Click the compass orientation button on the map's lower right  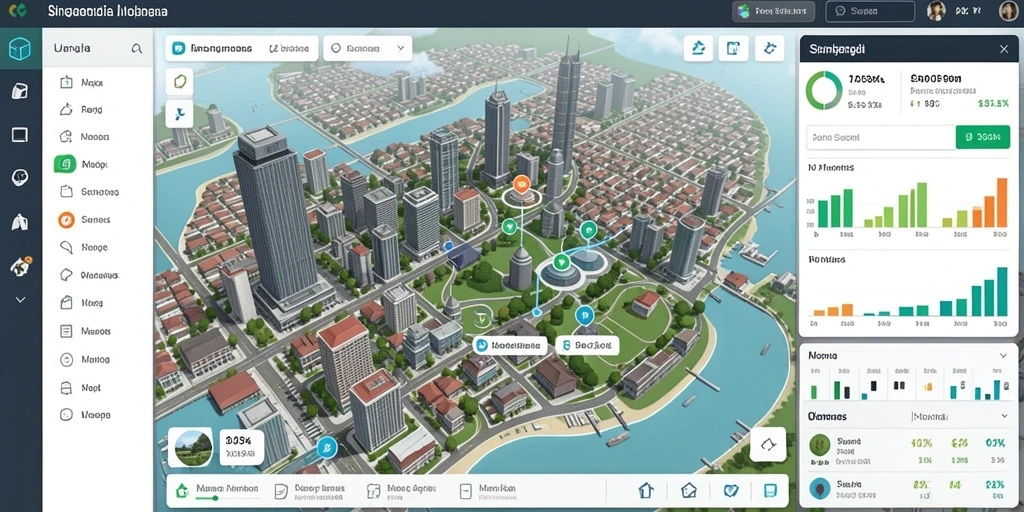[767, 445]
